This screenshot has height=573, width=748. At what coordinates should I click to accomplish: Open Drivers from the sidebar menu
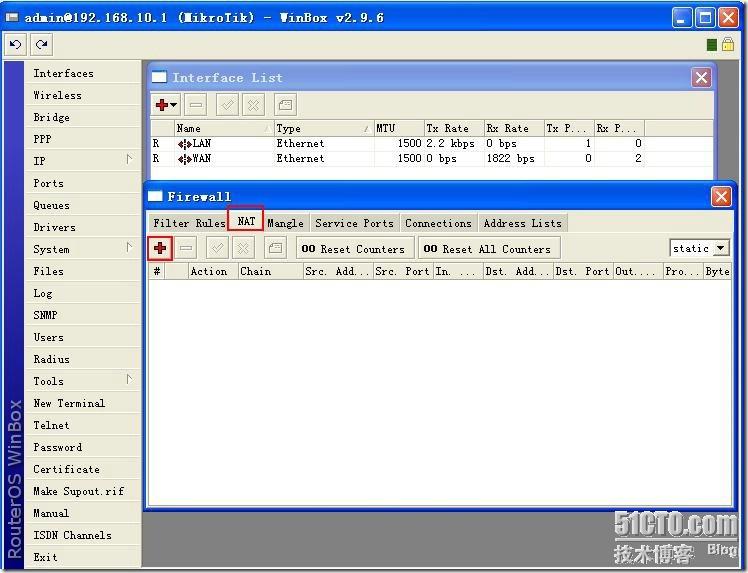(83, 227)
